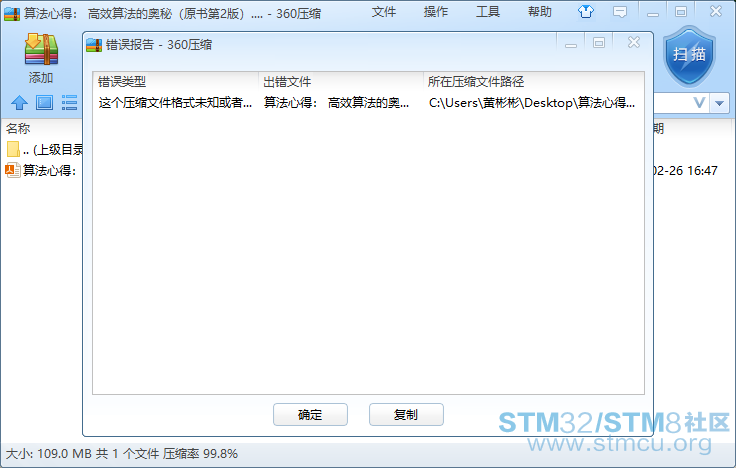Viewport: 736px width, 468px height.
Task: Open the 操作 menu
Action: point(436,12)
